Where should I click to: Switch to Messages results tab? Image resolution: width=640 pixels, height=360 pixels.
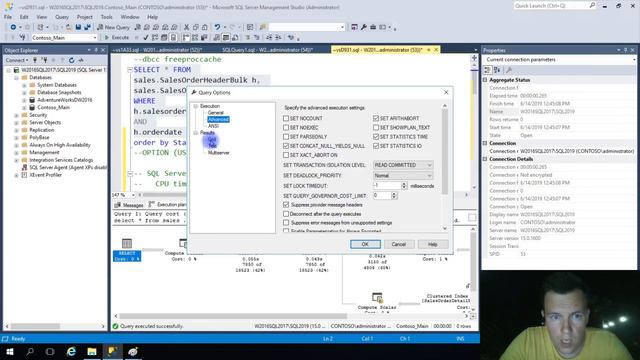click(129, 205)
